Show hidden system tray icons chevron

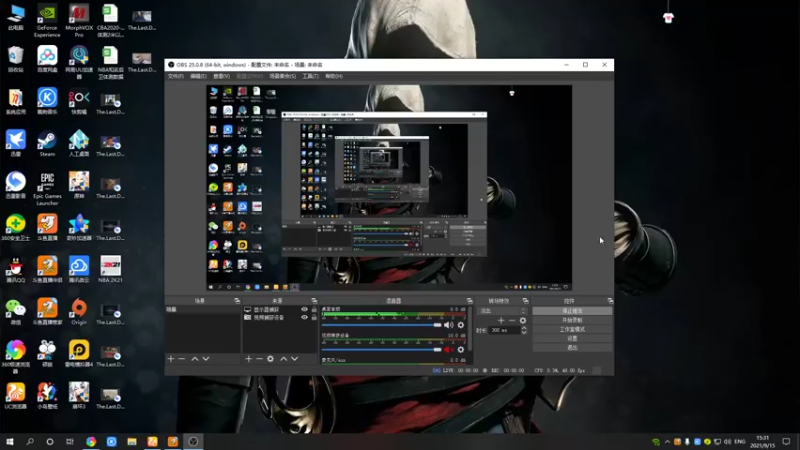coord(667,442)
